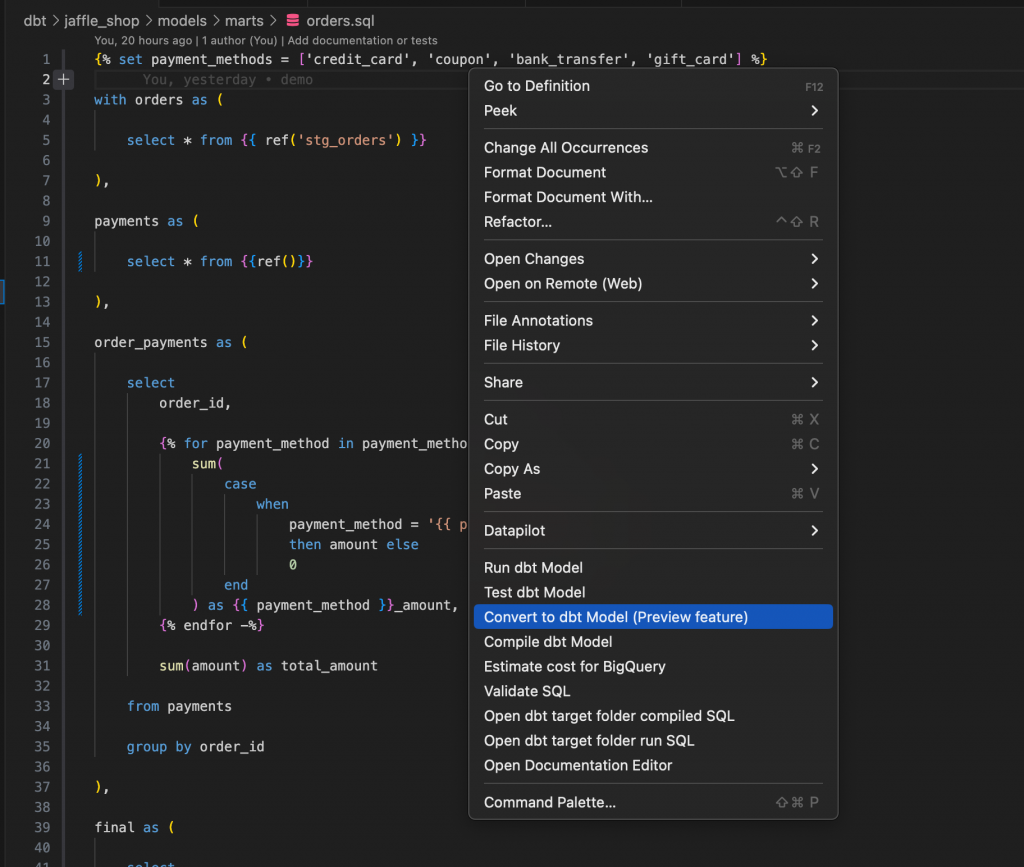Expand the File Annotations submenu arrow
The height and width of the screenshot is (867, 1024).
(x=814, y=321)
